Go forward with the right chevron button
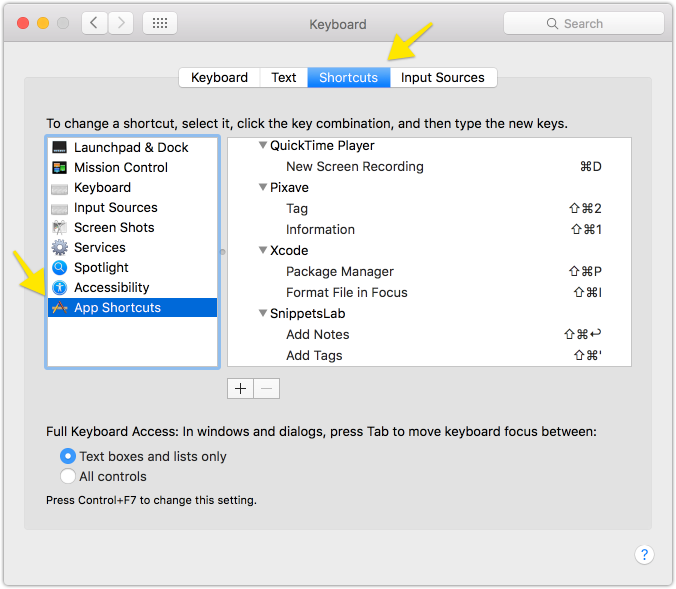This screenshot has width=676, height=589. coord(121,23)
